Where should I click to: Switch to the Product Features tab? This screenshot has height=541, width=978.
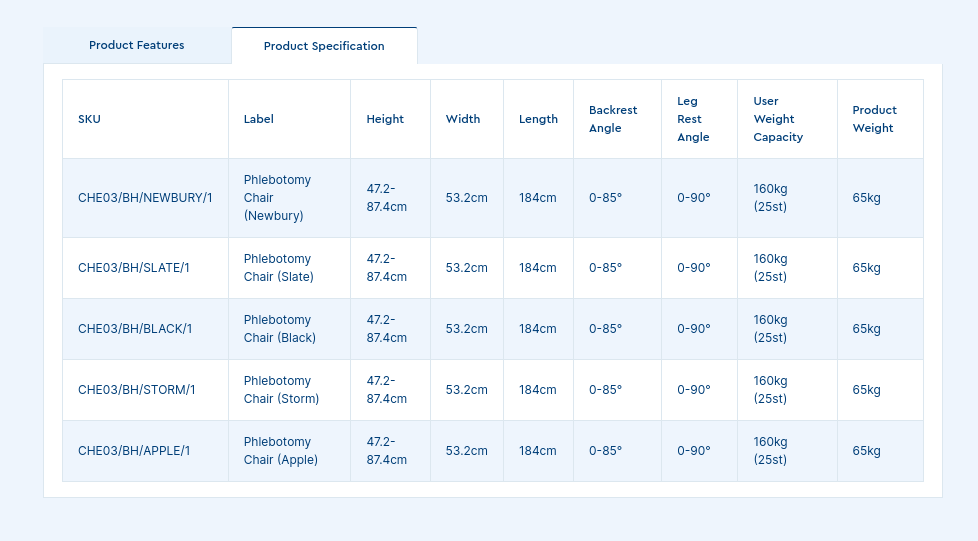[x=136, y=45]
